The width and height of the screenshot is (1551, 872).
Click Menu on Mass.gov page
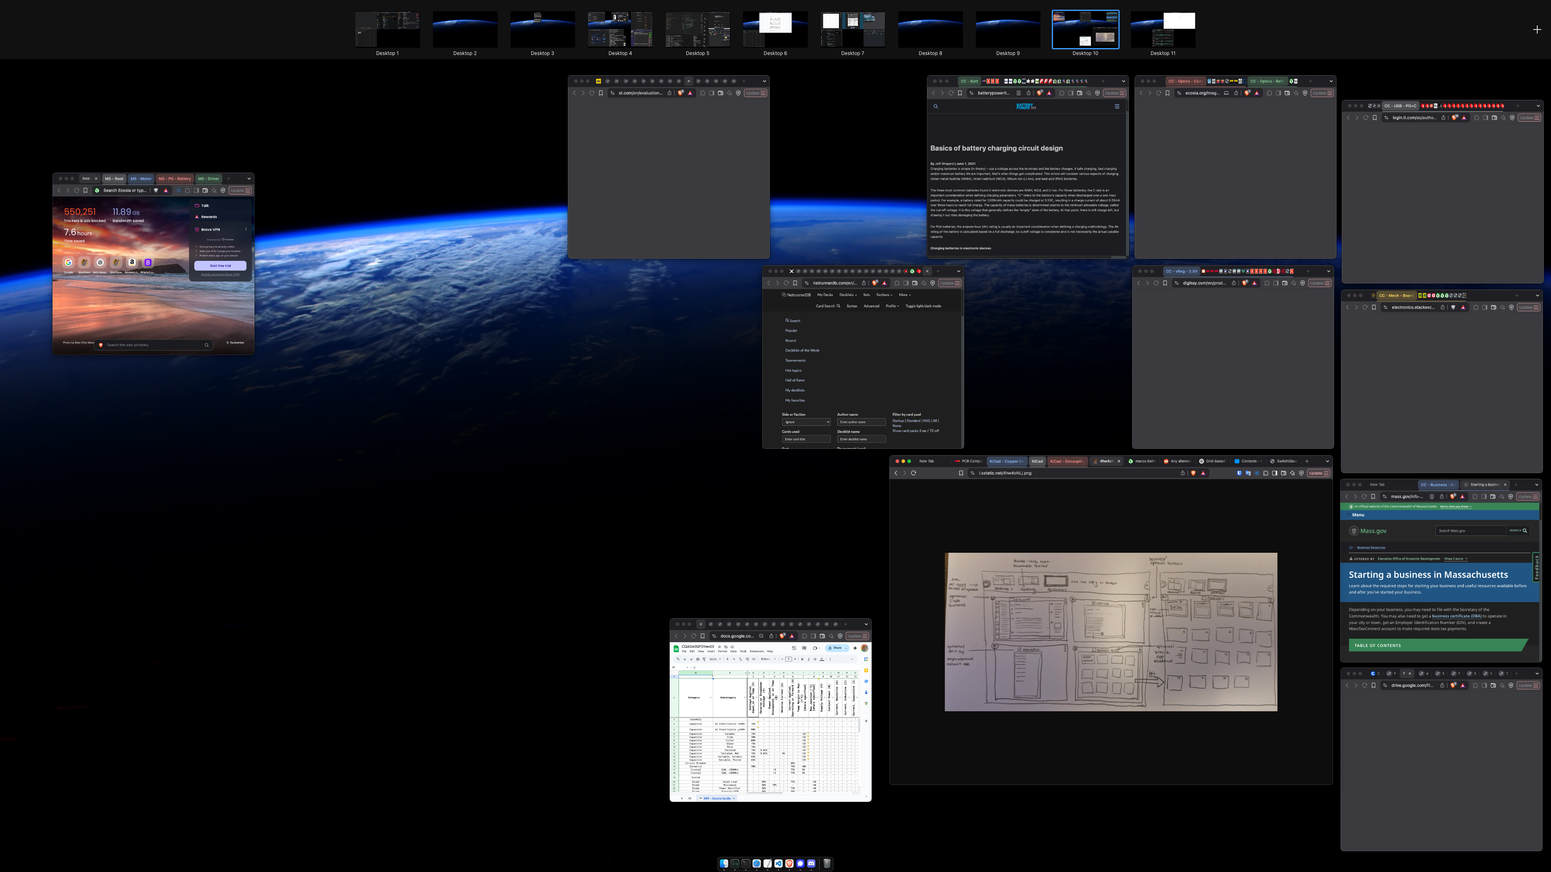(1358, 515)
